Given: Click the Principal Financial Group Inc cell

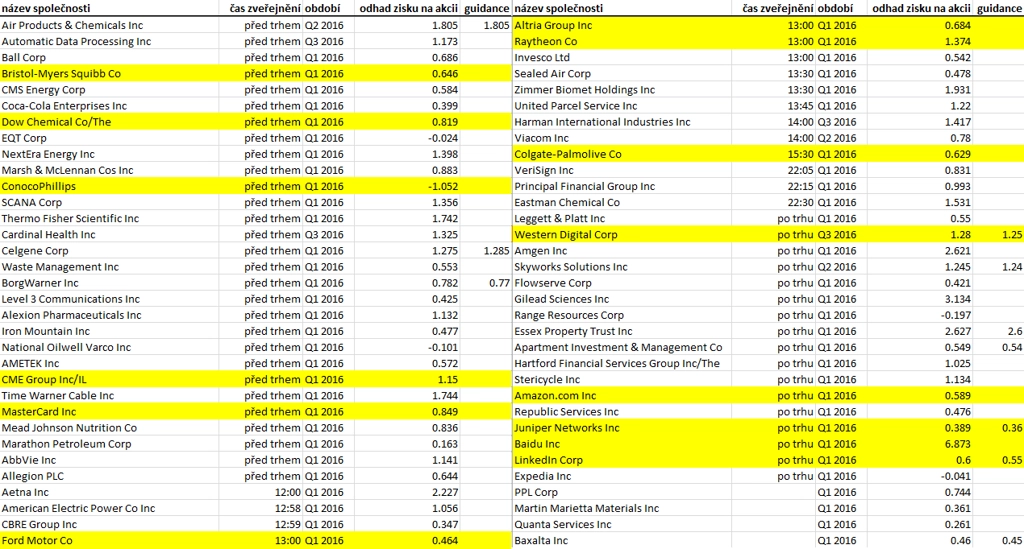Looking at the screenshot, I should click(x=622, y=186).
